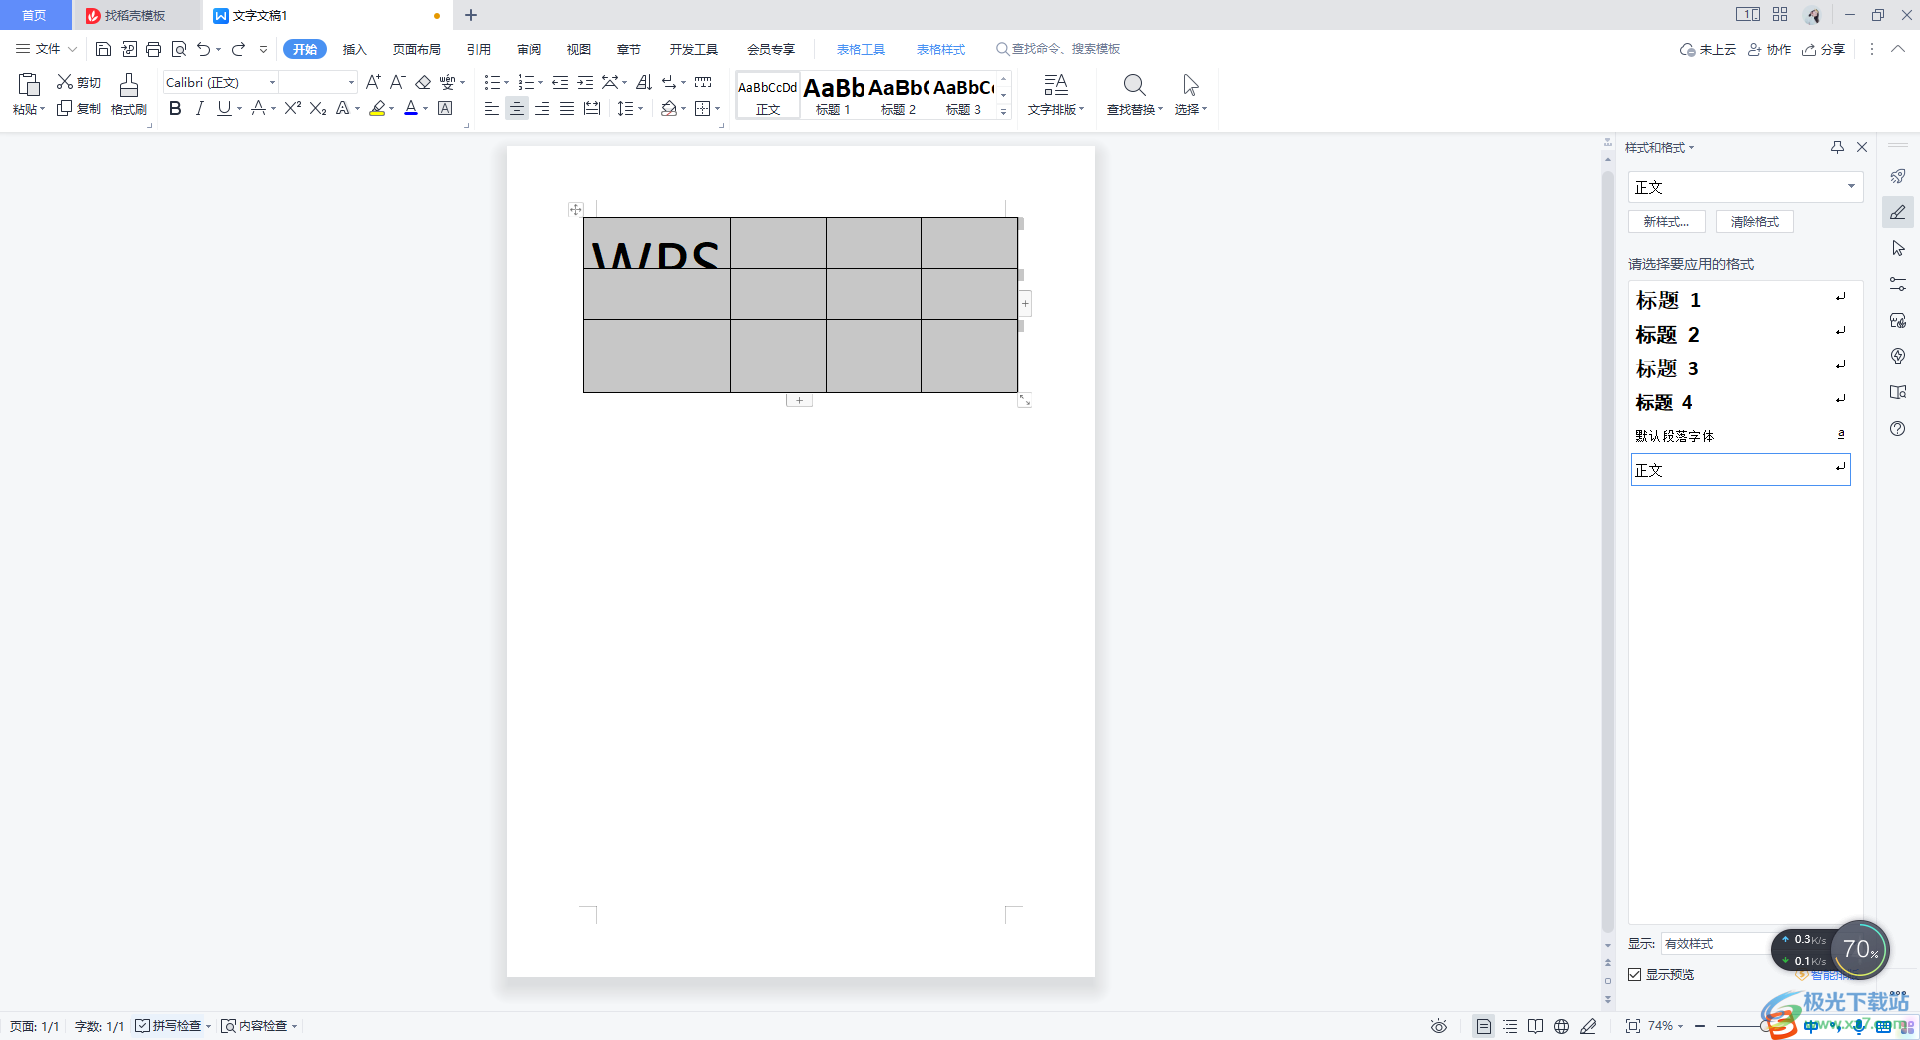Toggle Italic formatting

click(x=199, y=108)
